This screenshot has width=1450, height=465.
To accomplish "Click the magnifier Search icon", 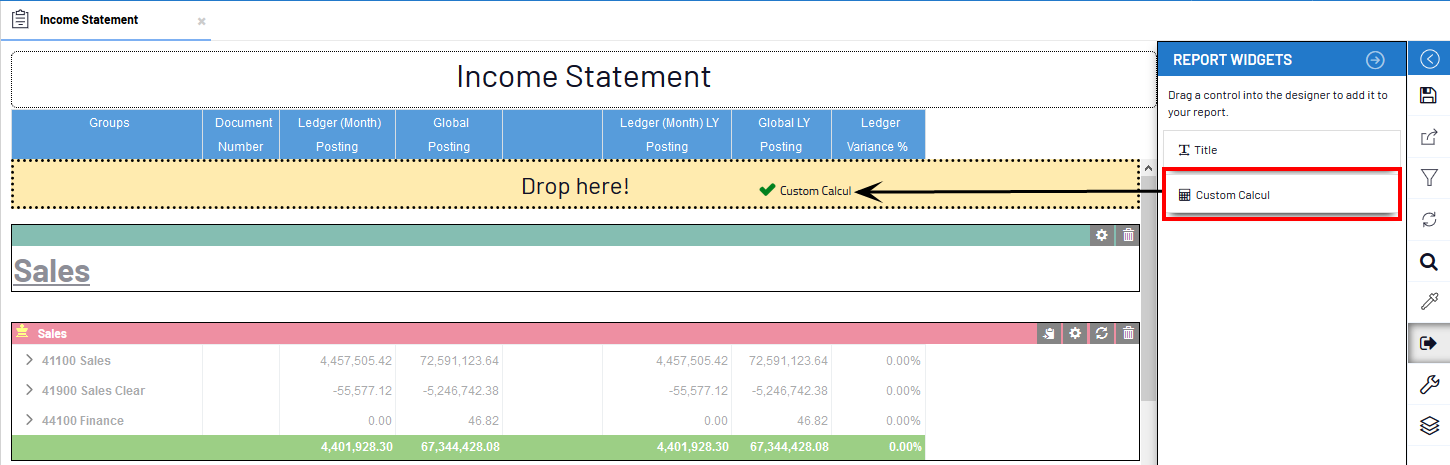I will point(1429,262).
